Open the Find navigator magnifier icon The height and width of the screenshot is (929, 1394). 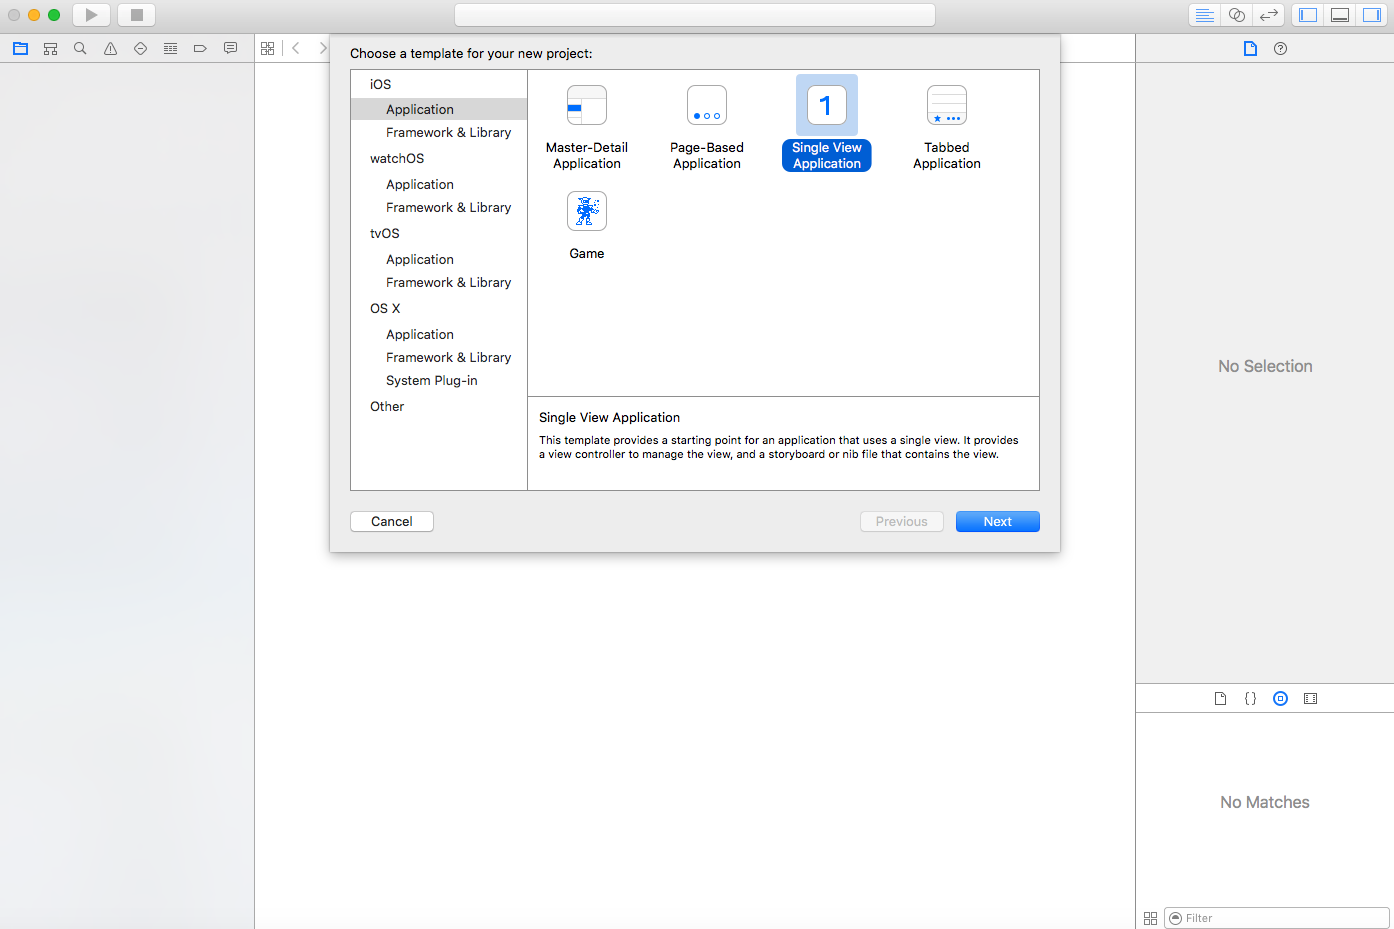pos(80,48)
